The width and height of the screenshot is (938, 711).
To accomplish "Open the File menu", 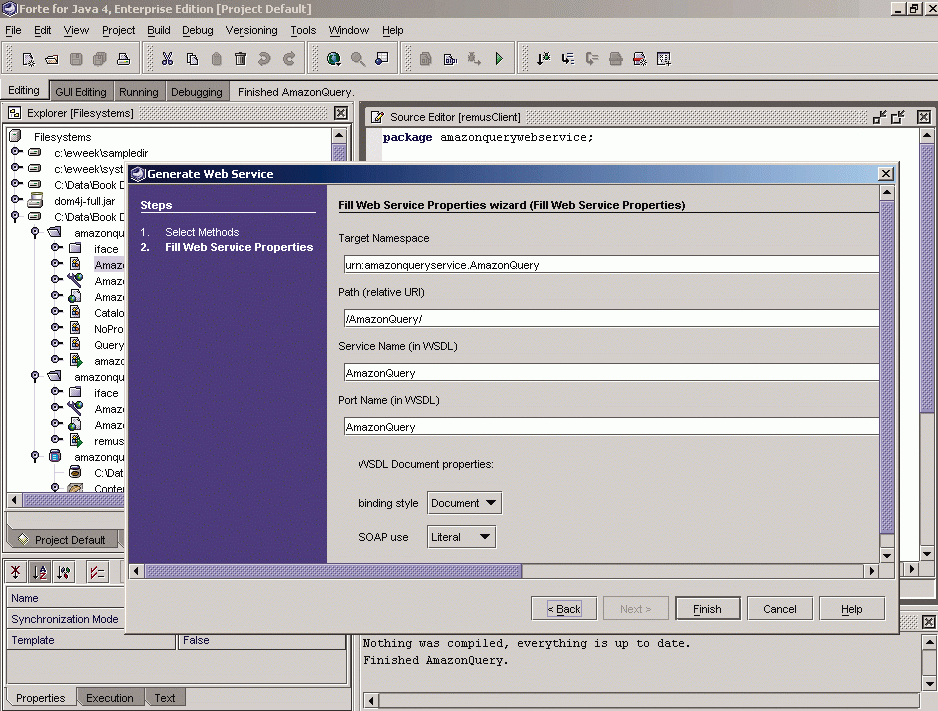I will [x=13, y=30].
